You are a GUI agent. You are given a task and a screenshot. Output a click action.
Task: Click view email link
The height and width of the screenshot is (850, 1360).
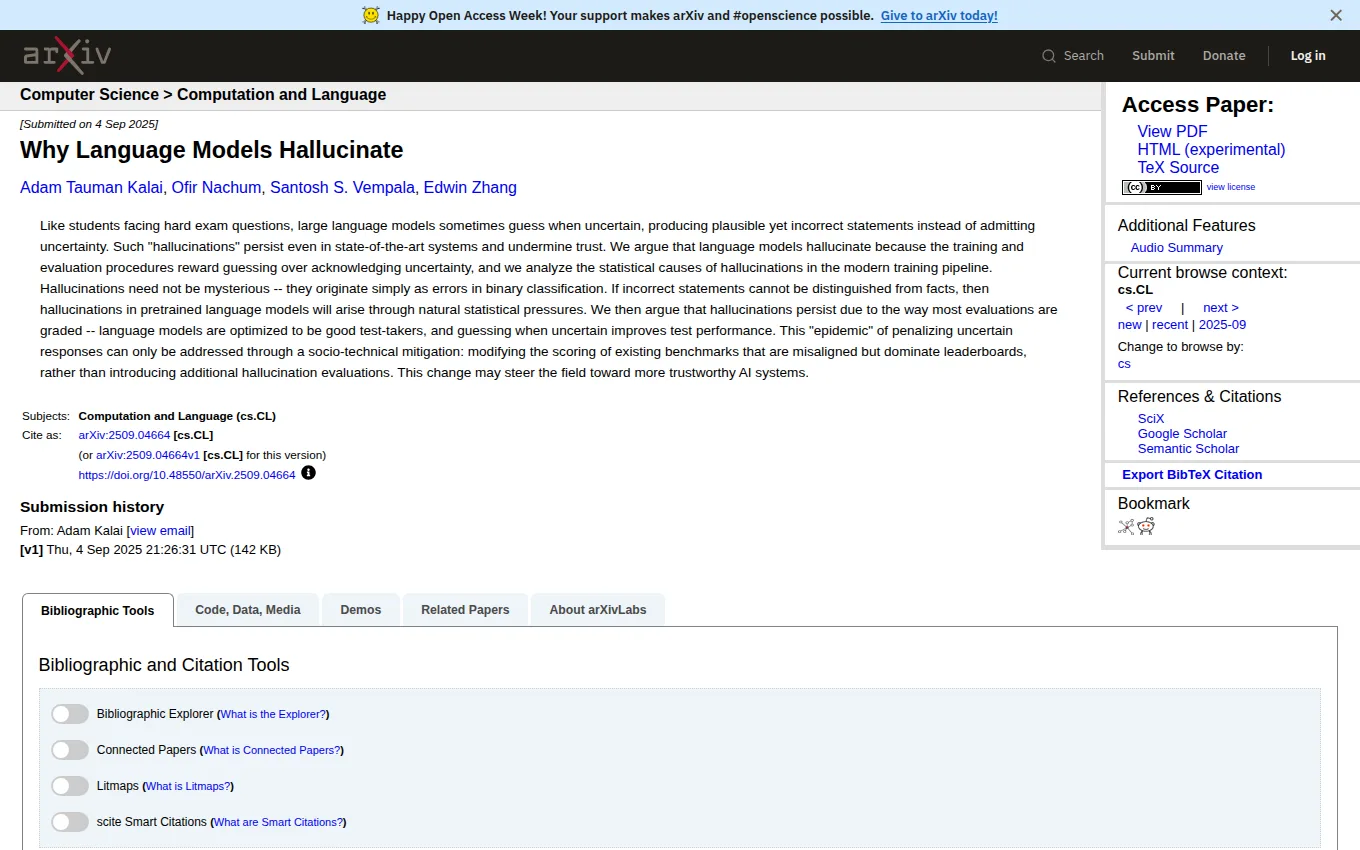click(x=160, y=531)
